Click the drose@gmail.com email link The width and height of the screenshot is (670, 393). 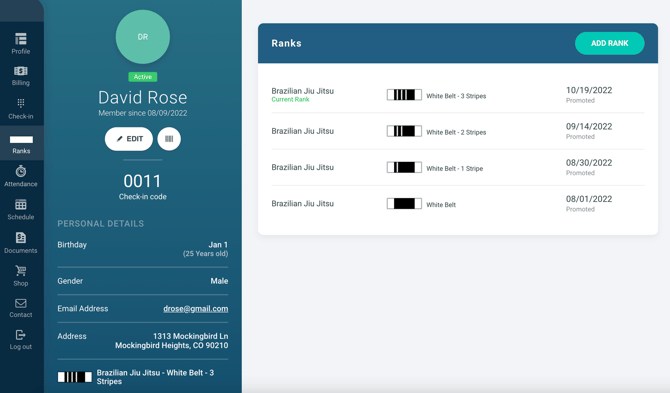[x=195, y=308]
